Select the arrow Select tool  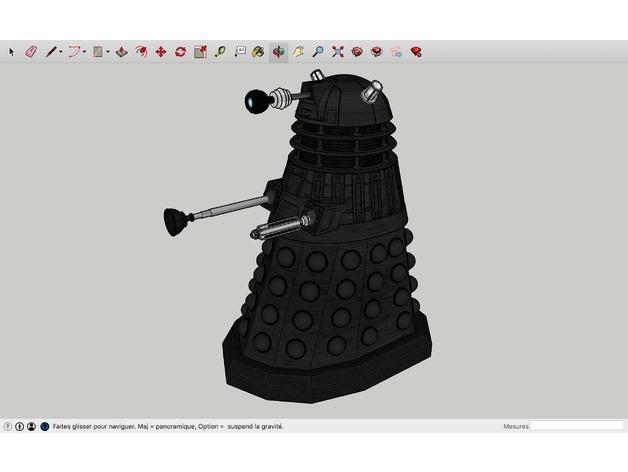[x=11, y=52]
